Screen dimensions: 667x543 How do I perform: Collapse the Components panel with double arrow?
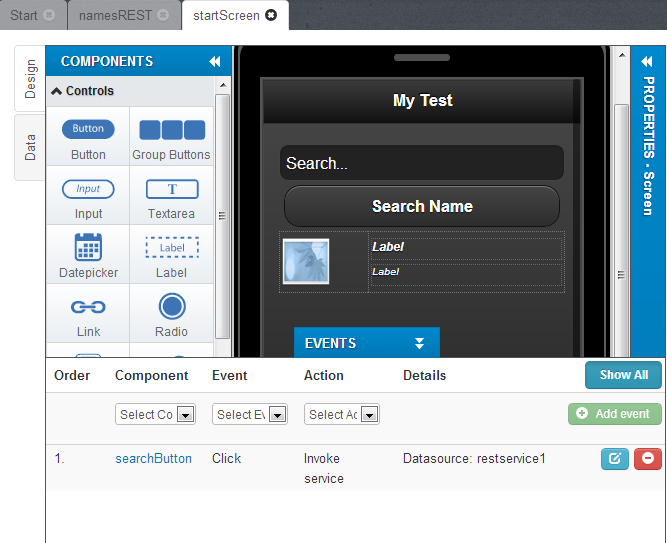pyautogui.click(x=214, y=61)
